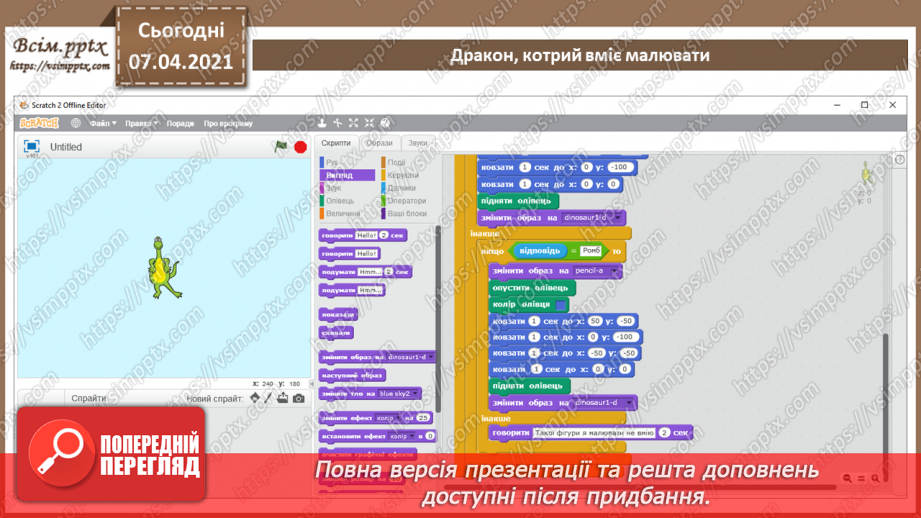Switch to the Образи tab
Image resolution: width=921 pixels, height=518 pixels.
pos(379,143)
